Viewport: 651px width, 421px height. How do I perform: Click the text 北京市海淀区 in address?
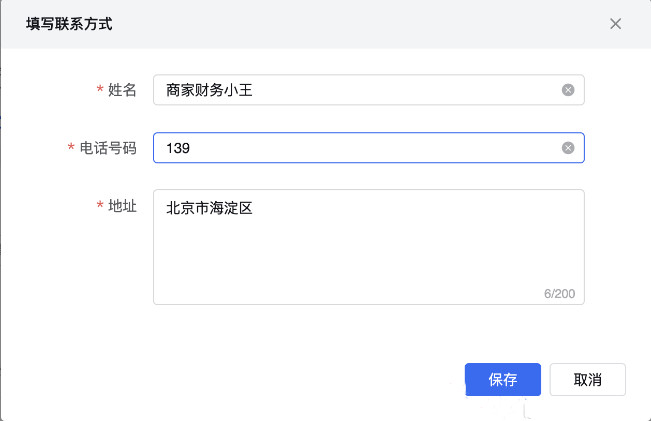tap(208, 210)
